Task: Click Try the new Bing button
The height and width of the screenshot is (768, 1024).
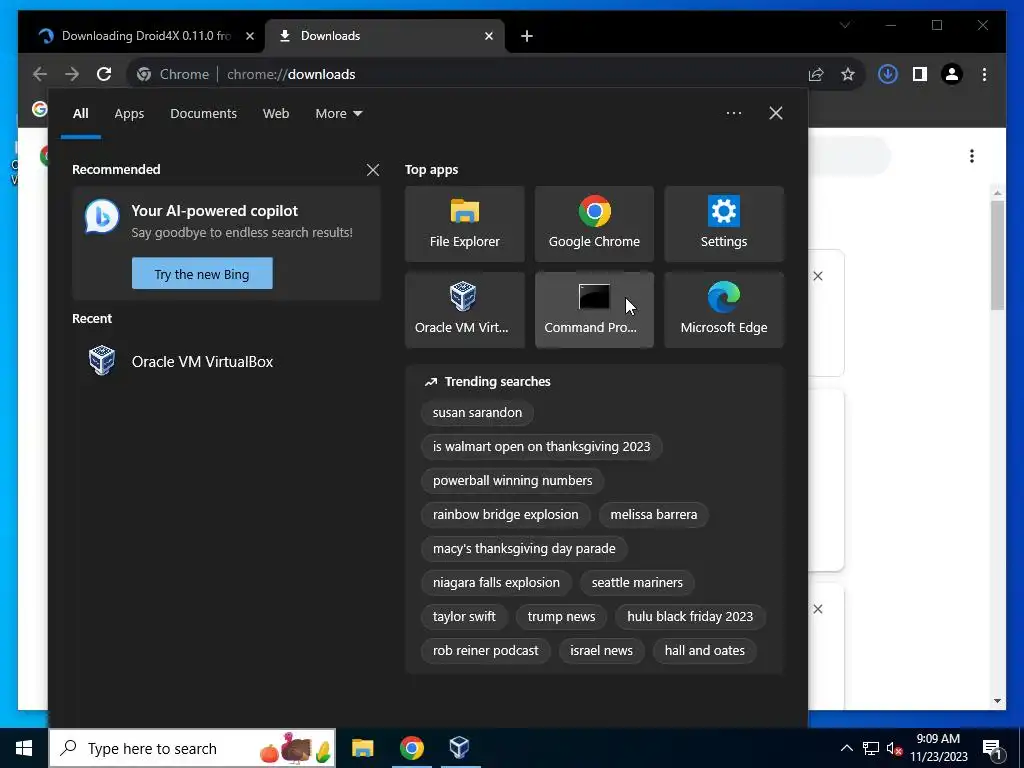Action: (202, 274)
